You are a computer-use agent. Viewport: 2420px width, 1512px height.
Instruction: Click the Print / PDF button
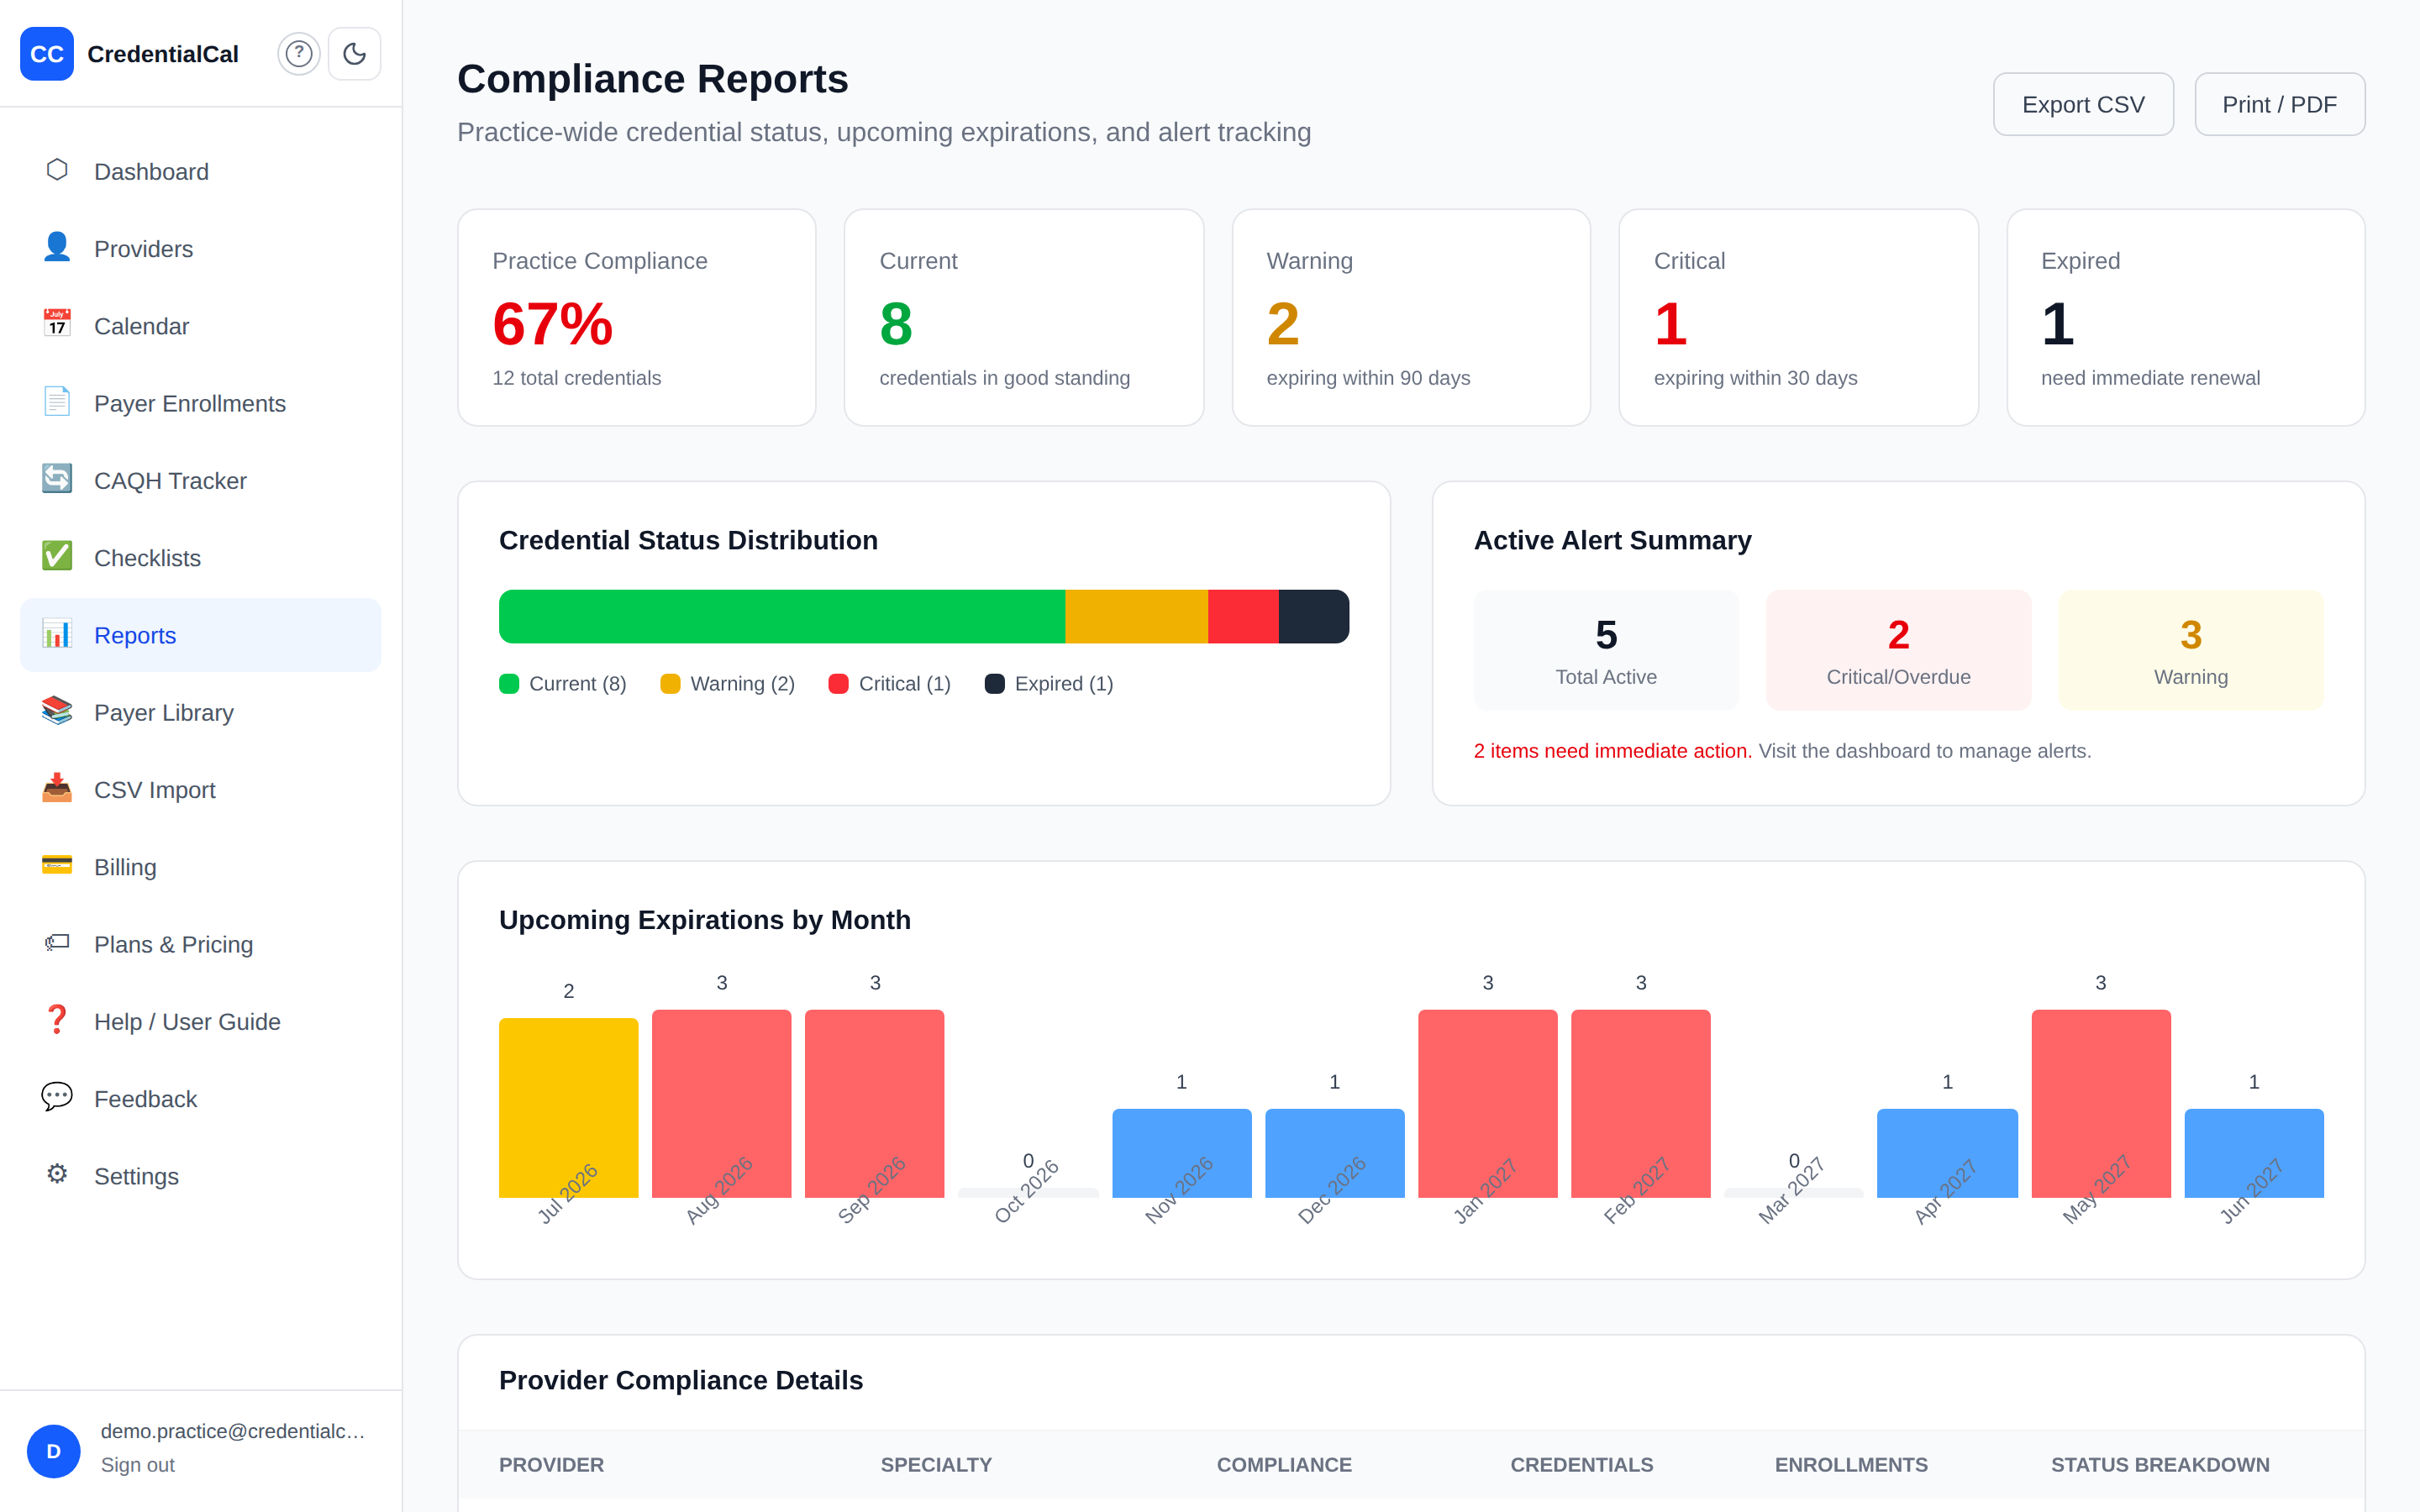pos(2279,104)
